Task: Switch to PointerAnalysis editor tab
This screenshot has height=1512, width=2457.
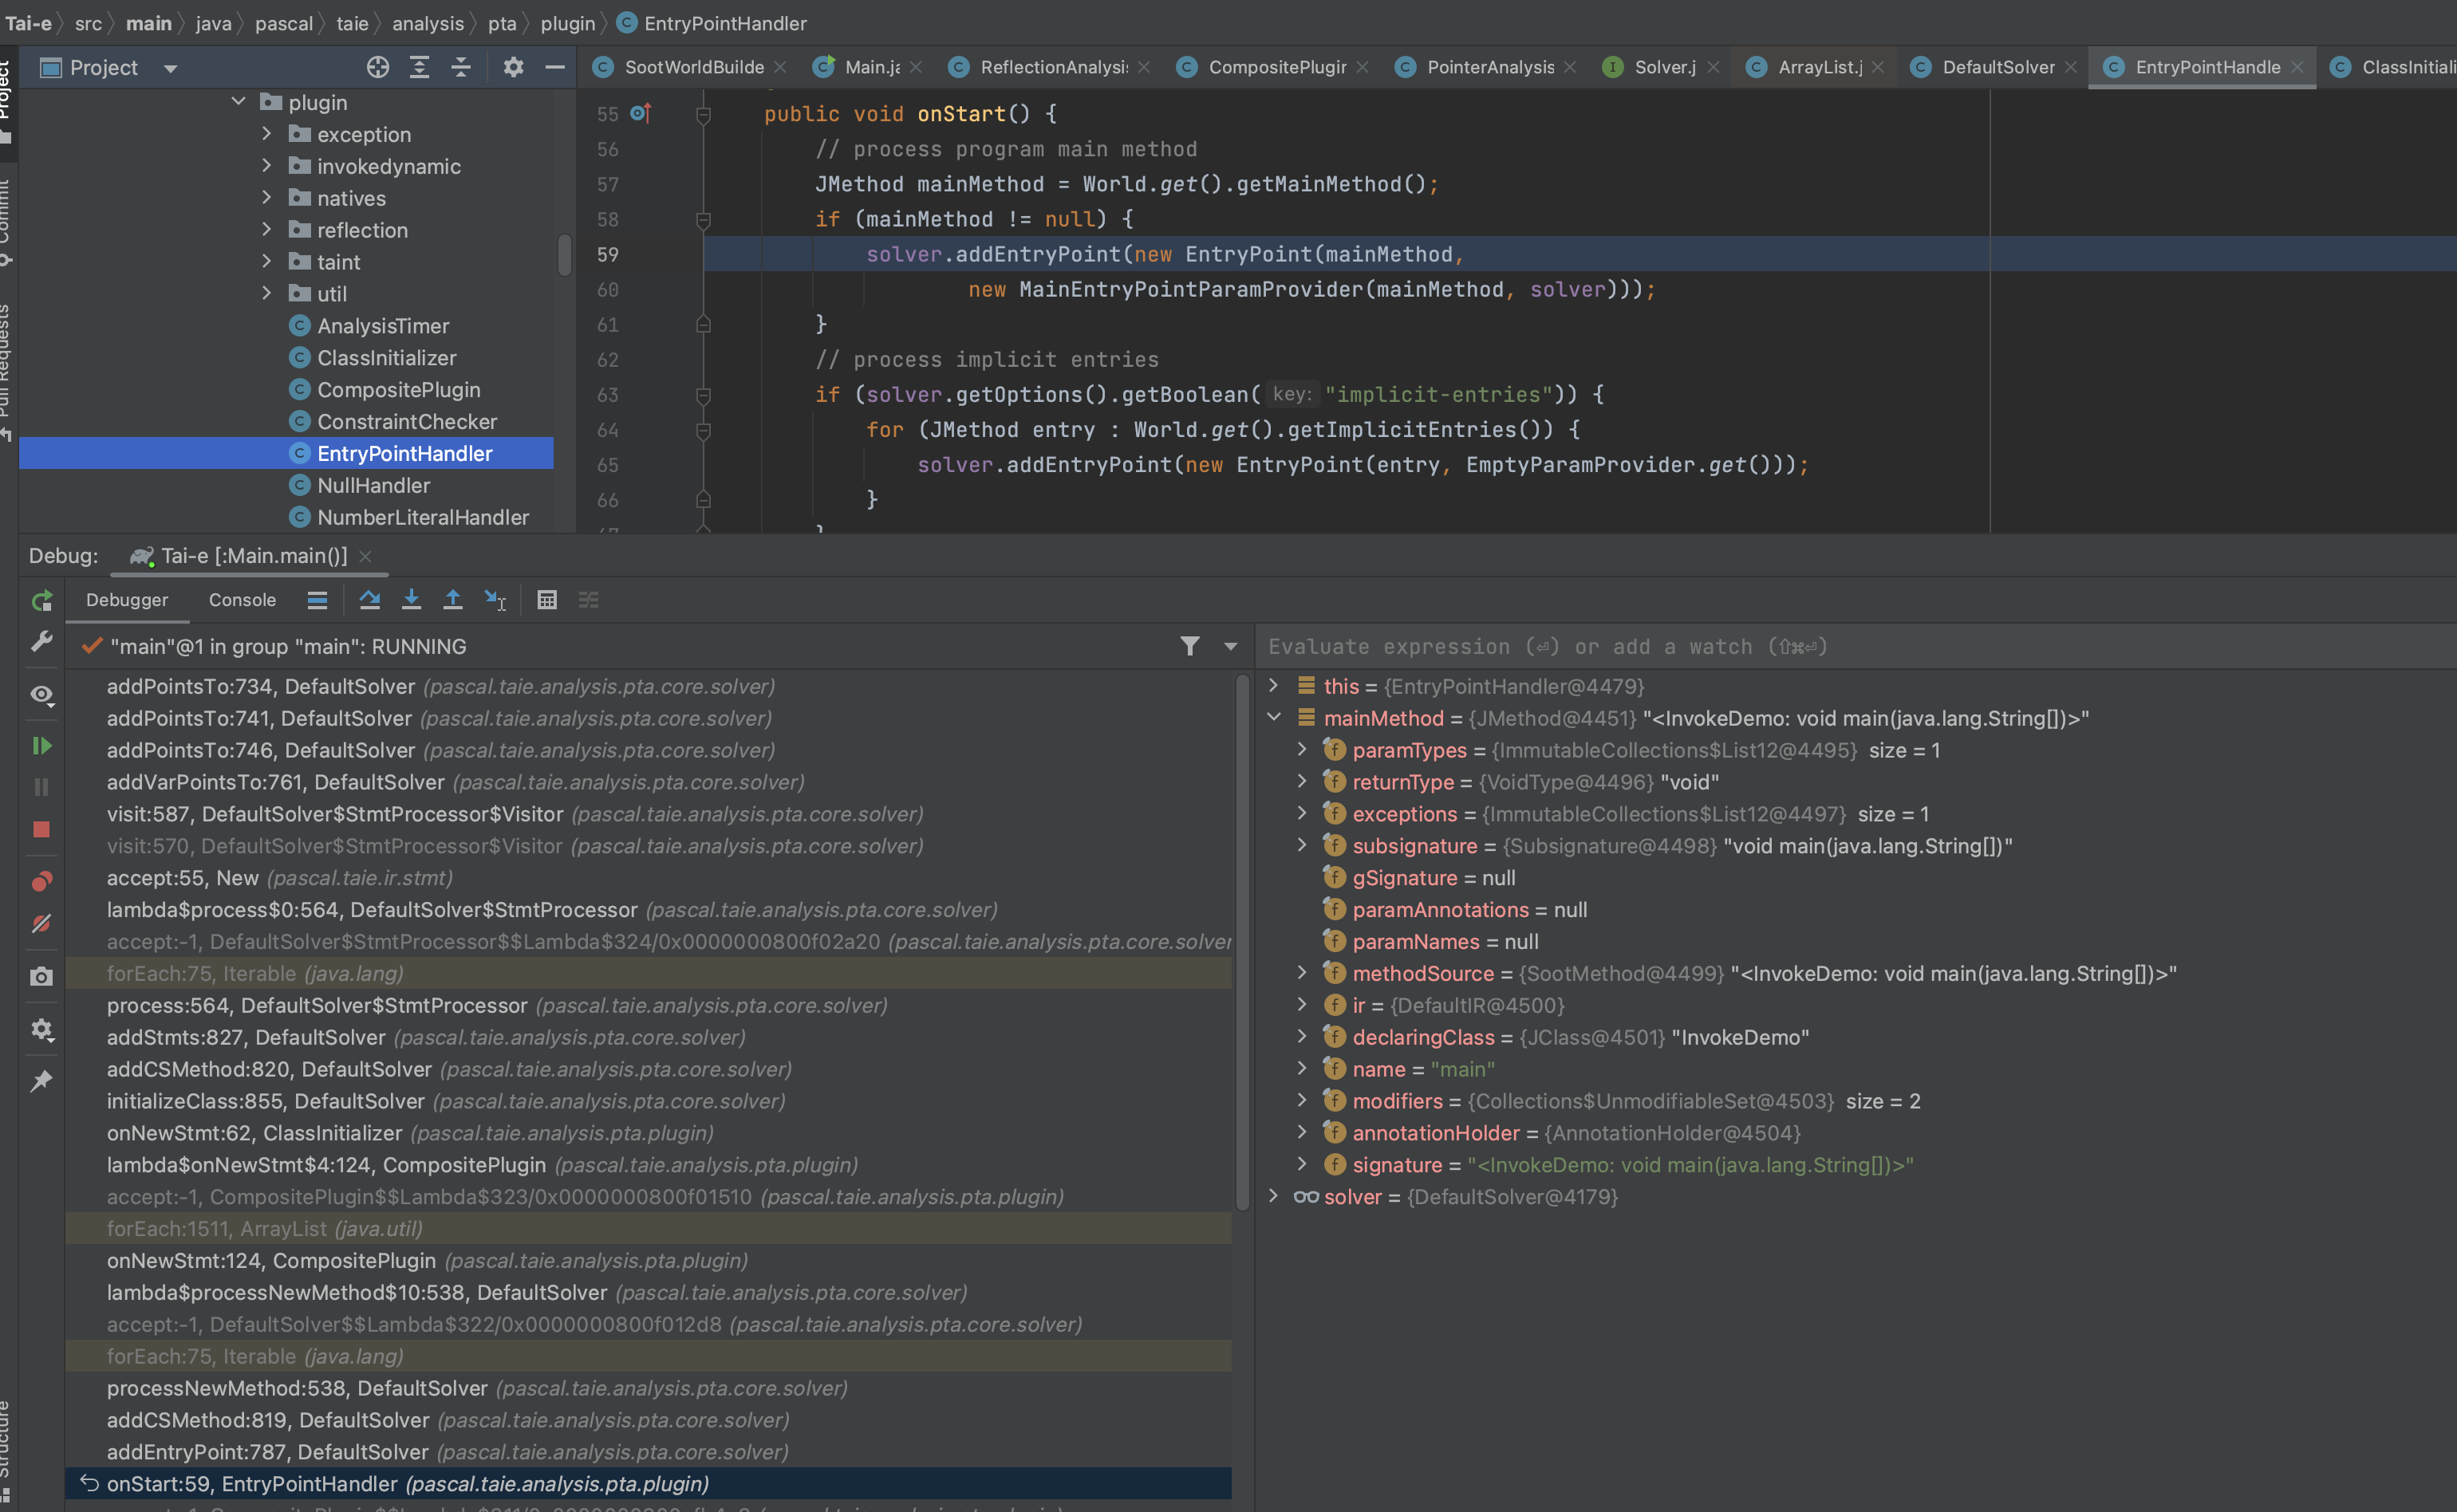Action: click(x=1486, y=67)
